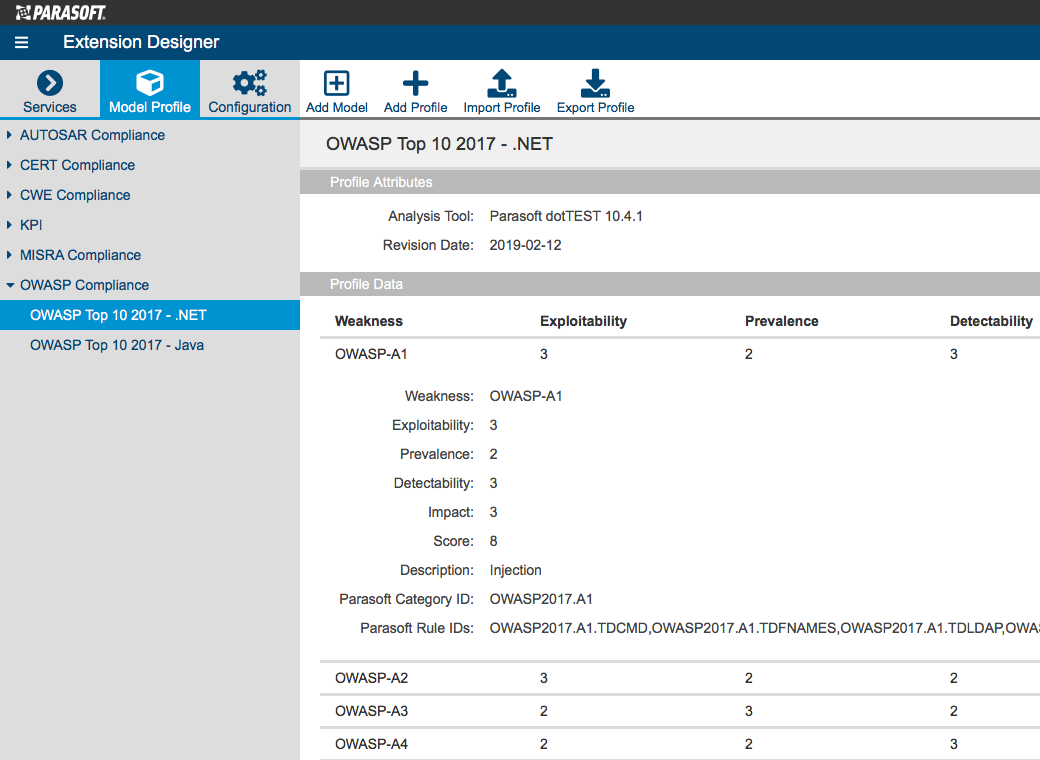Click the Detectability column header
The height and width of the screenshot is (760, 1040).
pyautogui.click(x=991, y=321)
